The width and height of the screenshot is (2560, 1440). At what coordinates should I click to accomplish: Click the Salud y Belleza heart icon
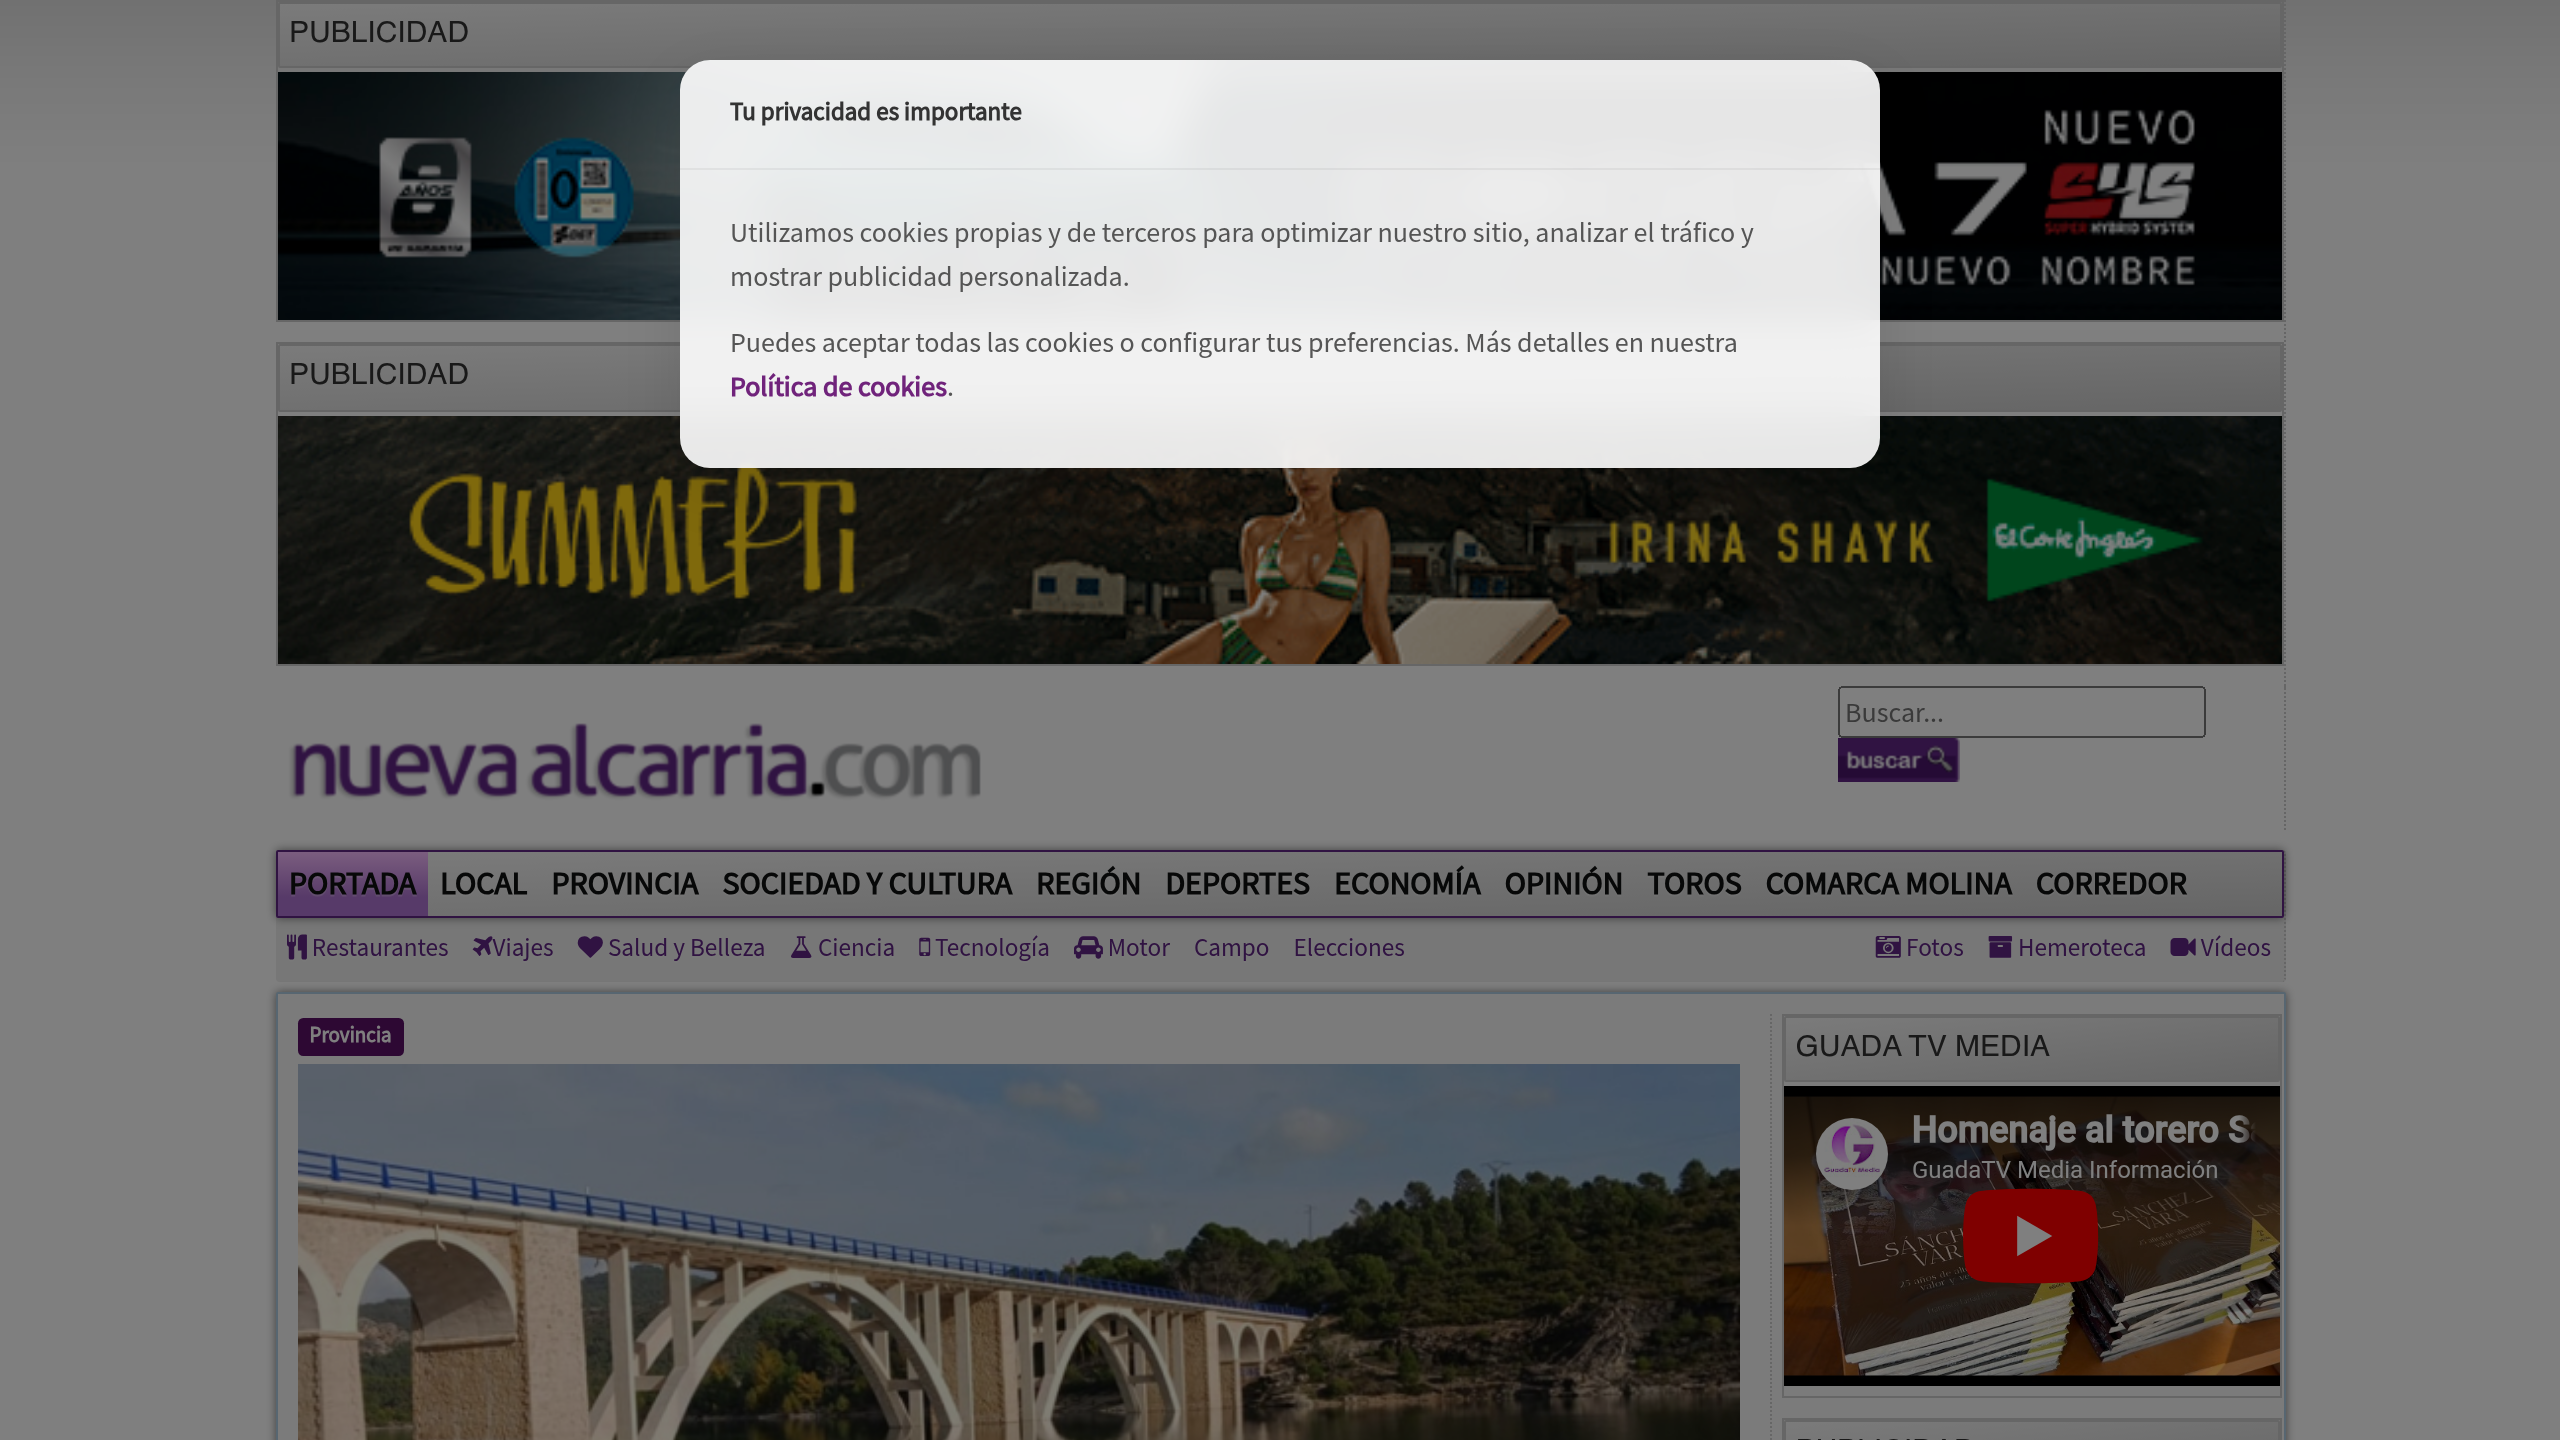tap(590, 947)
